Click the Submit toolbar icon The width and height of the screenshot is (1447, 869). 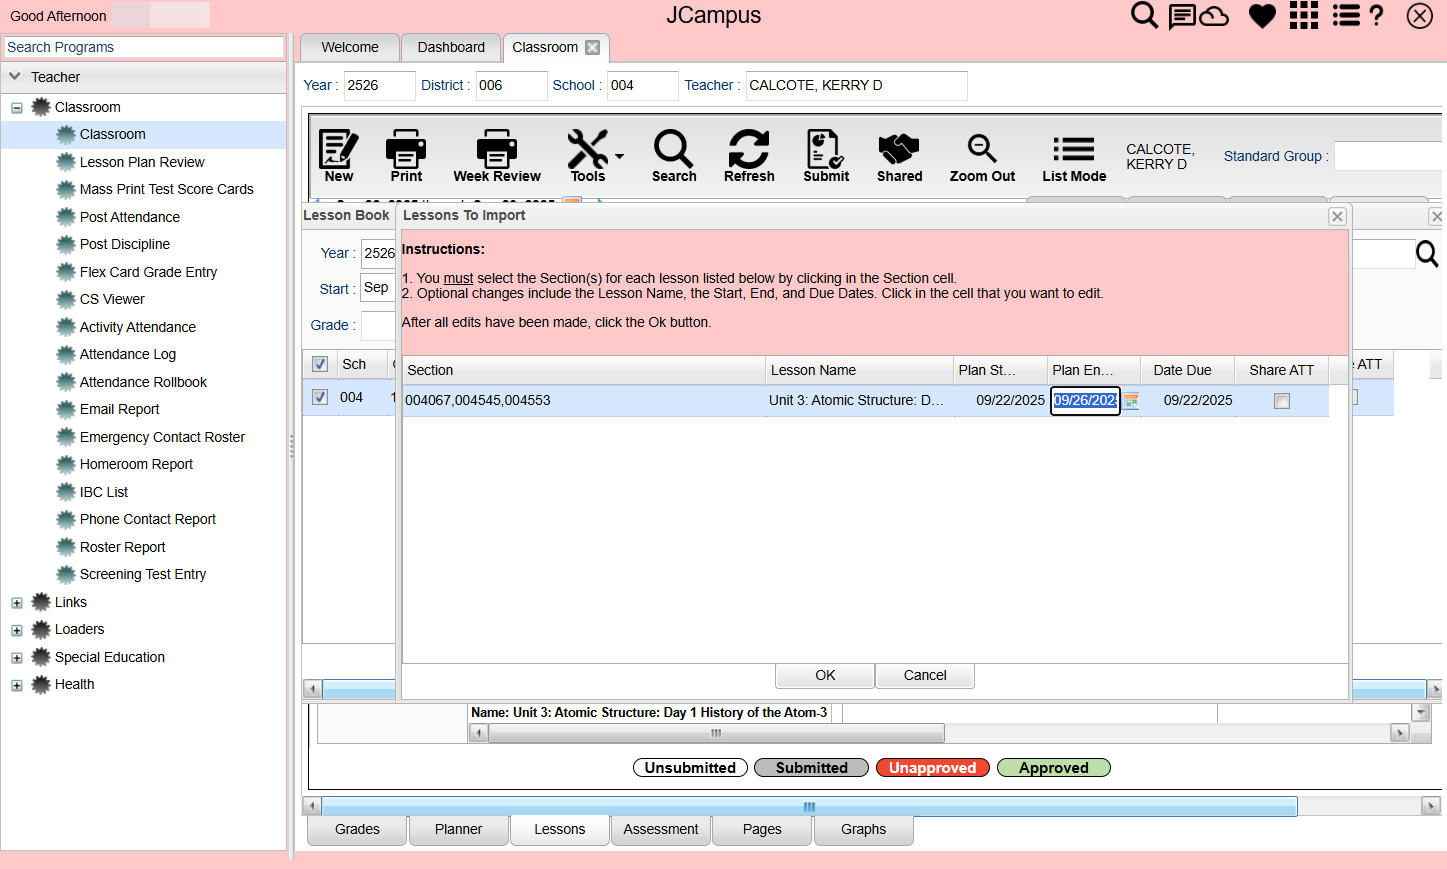click(826, 156)
